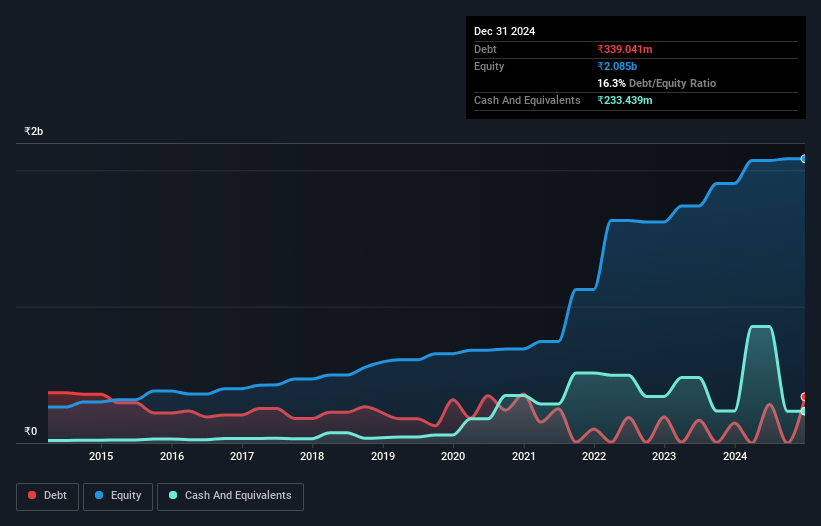Screen dimensions: 821x526
Task: Click the ₹339.041m debt value
Action: coord(625,49)
